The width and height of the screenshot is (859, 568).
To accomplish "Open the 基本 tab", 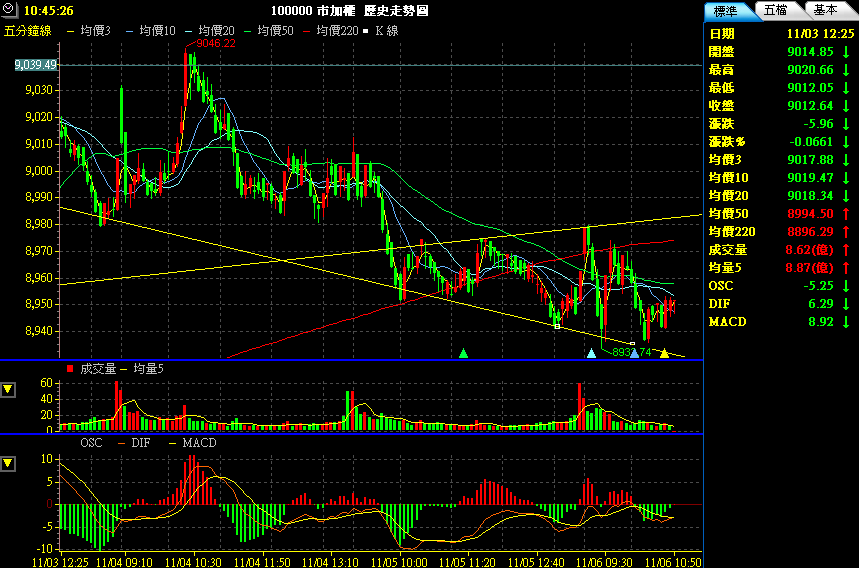I will tap(825, 10).
